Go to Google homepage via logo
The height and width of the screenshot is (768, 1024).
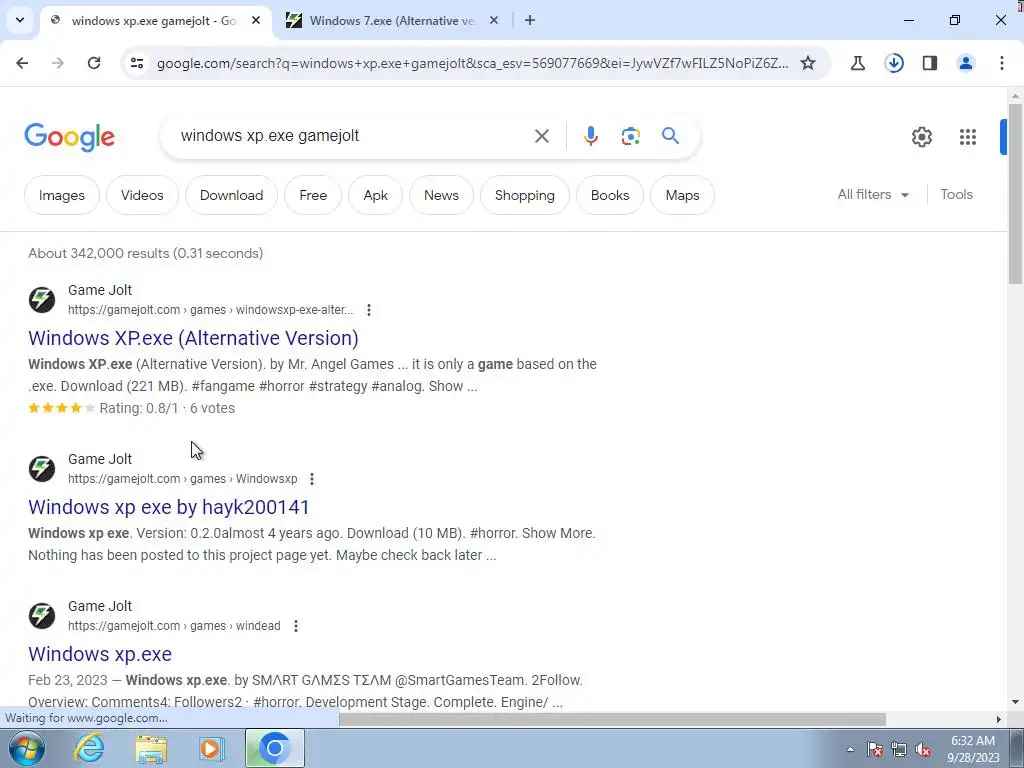pos(69,136)
